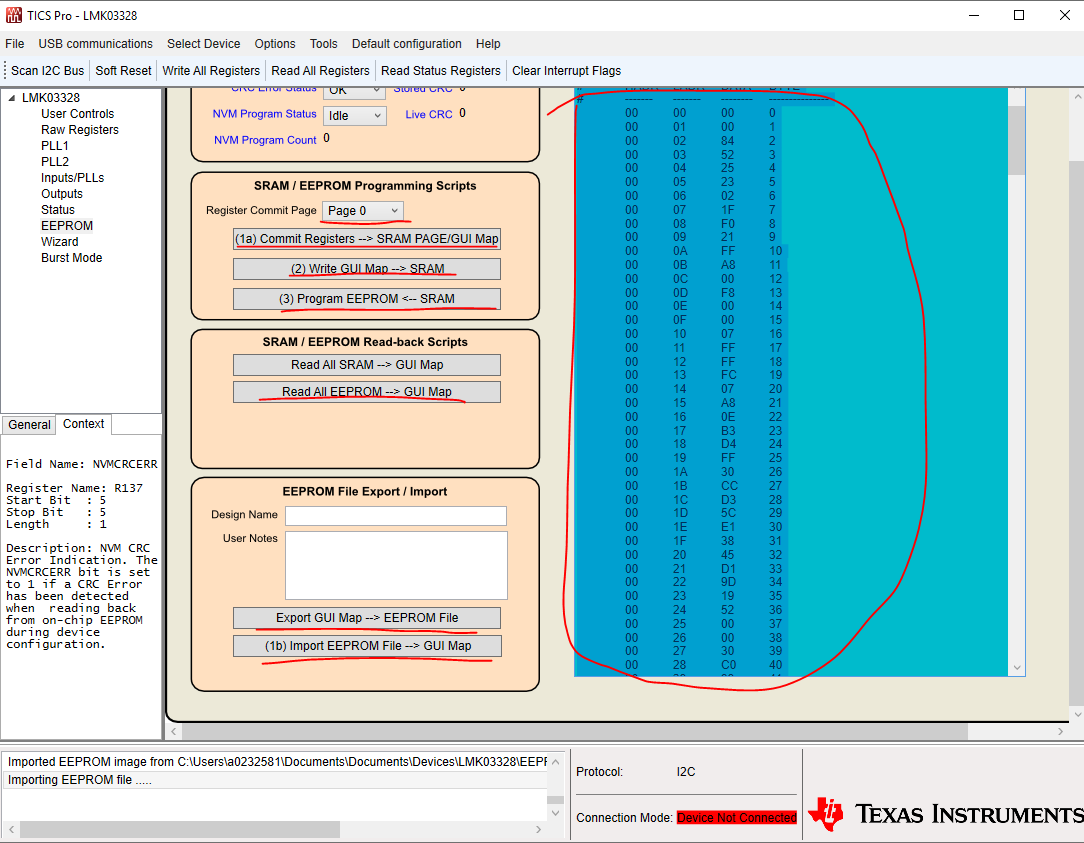This screenshot has height=843, width=1084.
Task: Select the LMK03328 root tree item
Action: click(x=50, y=98)
